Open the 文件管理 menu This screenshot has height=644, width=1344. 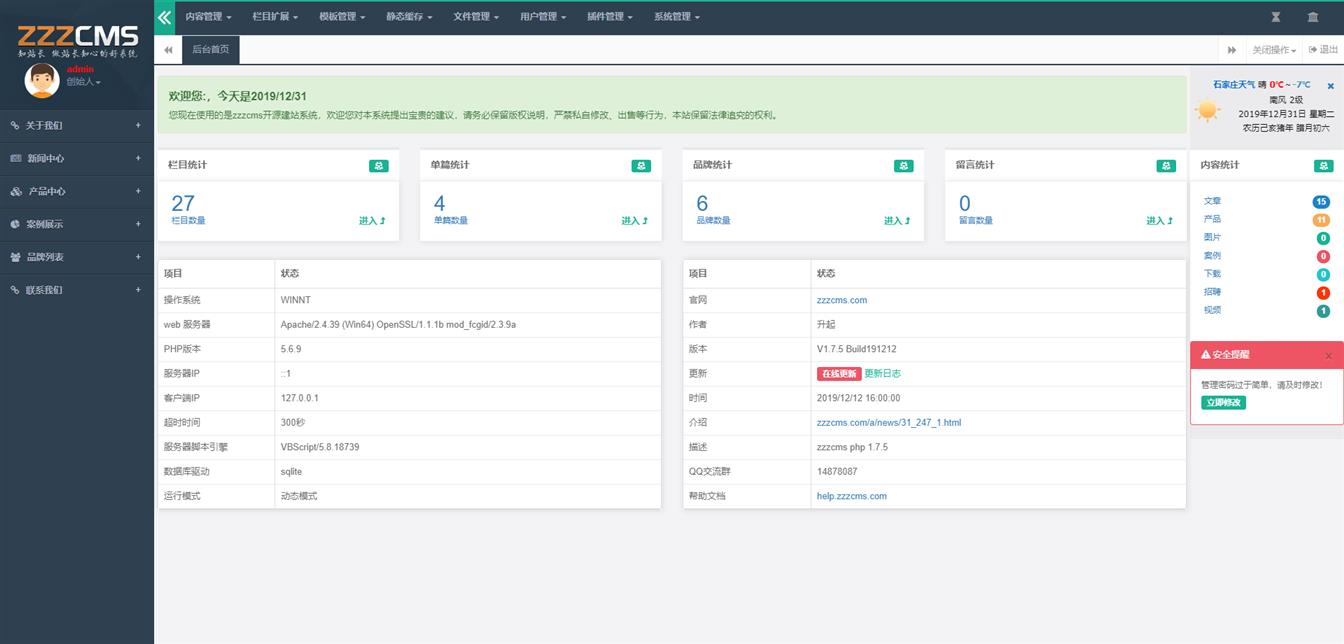[476, 17]
